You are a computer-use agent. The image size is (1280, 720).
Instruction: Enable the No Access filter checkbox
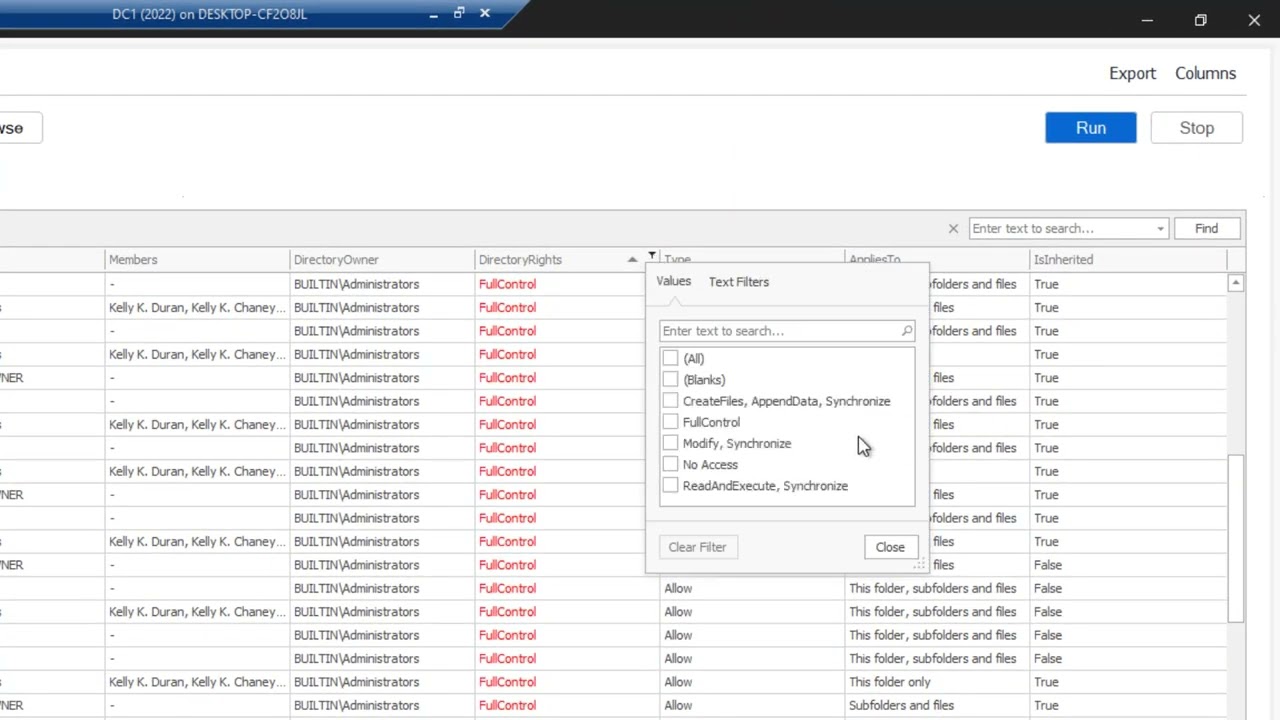tap(670, 464)
